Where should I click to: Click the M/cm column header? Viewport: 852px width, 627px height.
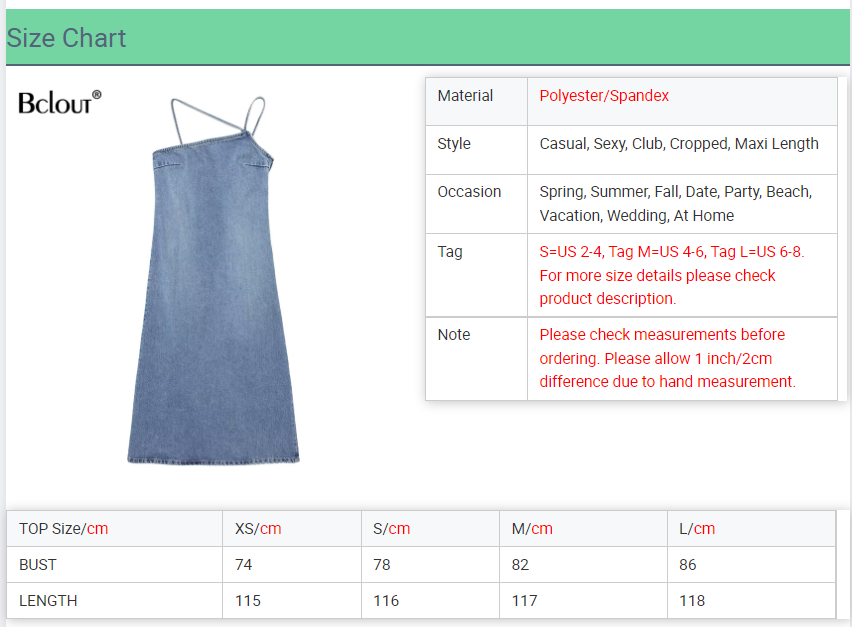(532, 529)
